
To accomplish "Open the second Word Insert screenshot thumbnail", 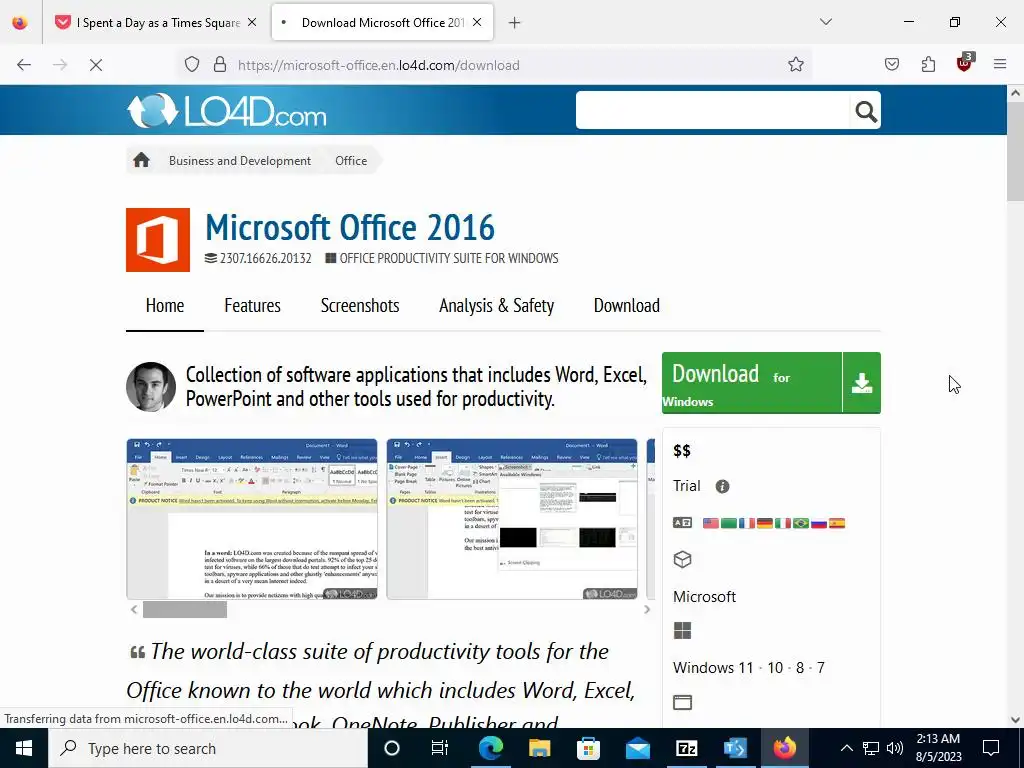I will [512, 519].
